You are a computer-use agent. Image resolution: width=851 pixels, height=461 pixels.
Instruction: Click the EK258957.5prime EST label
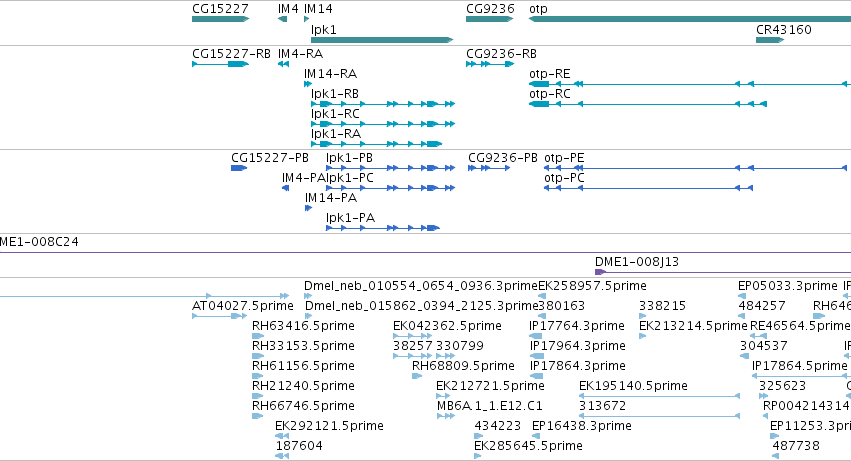pos(592,286)
